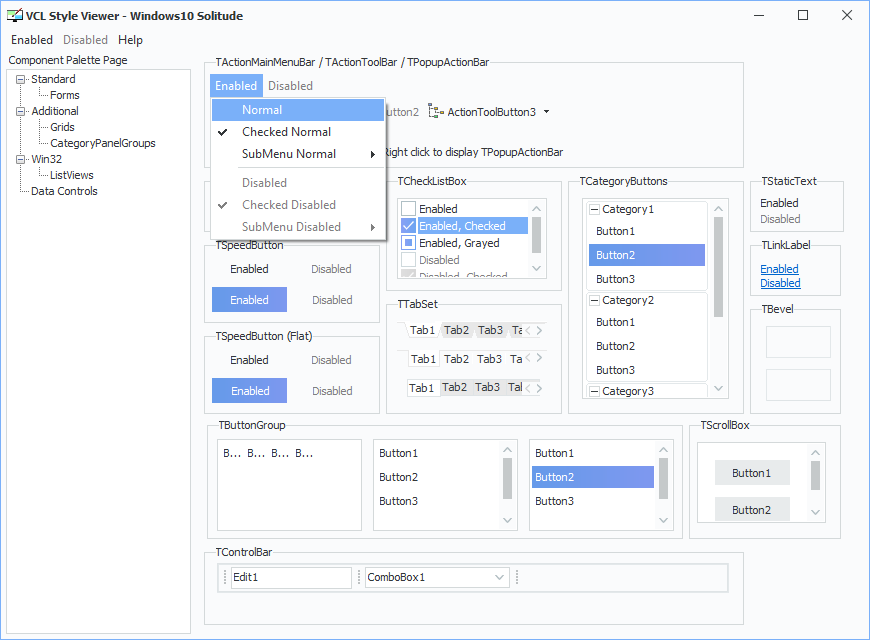Select the Normal popup menu item
Screen dimensions: 870x640
pyautogui.click(x=299, y=110)
